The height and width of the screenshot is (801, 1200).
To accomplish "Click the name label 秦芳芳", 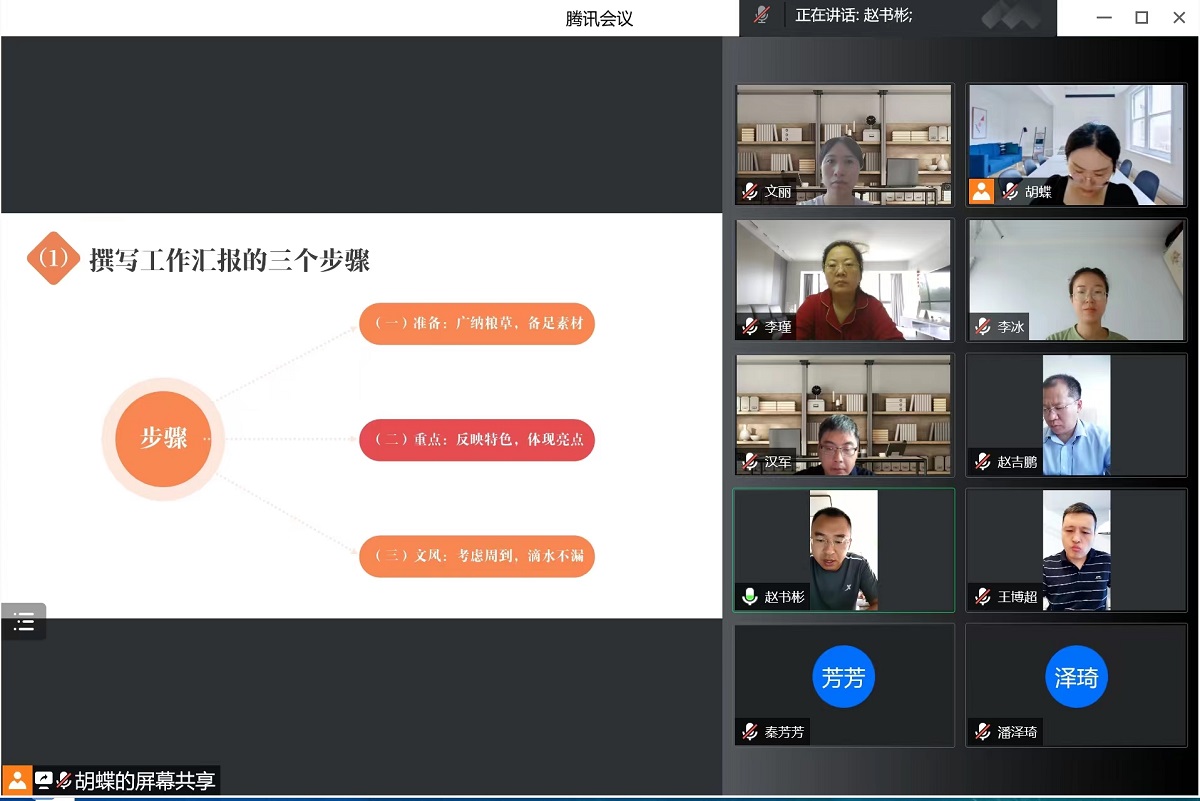I will (x=784, y=732).
